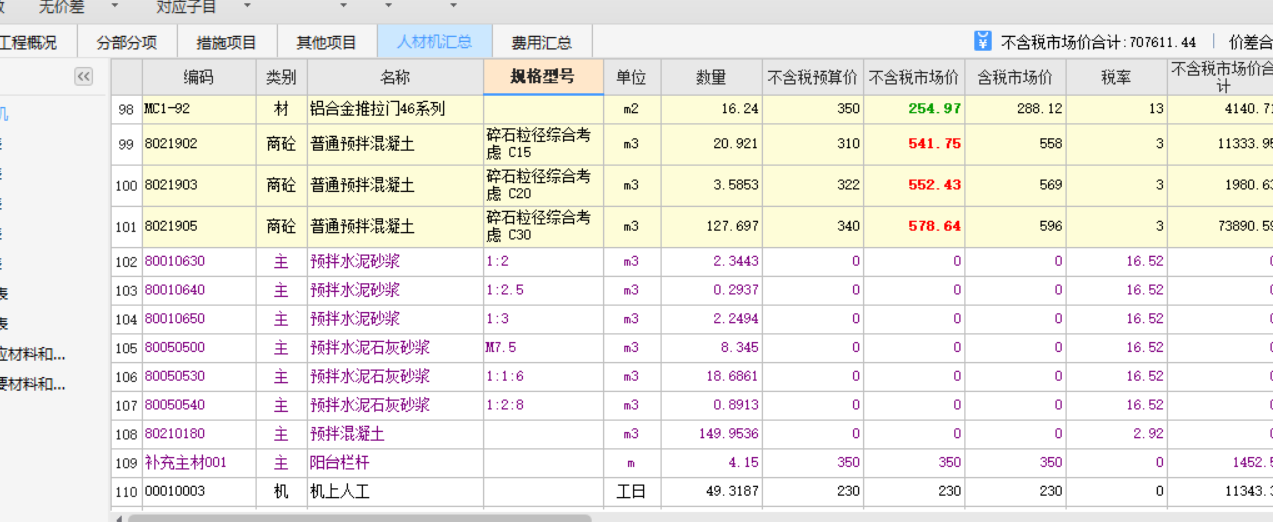Viewport: 1273px width, 522px height.
Task: Select row number 110 header
Action: [x=126, y=492]
